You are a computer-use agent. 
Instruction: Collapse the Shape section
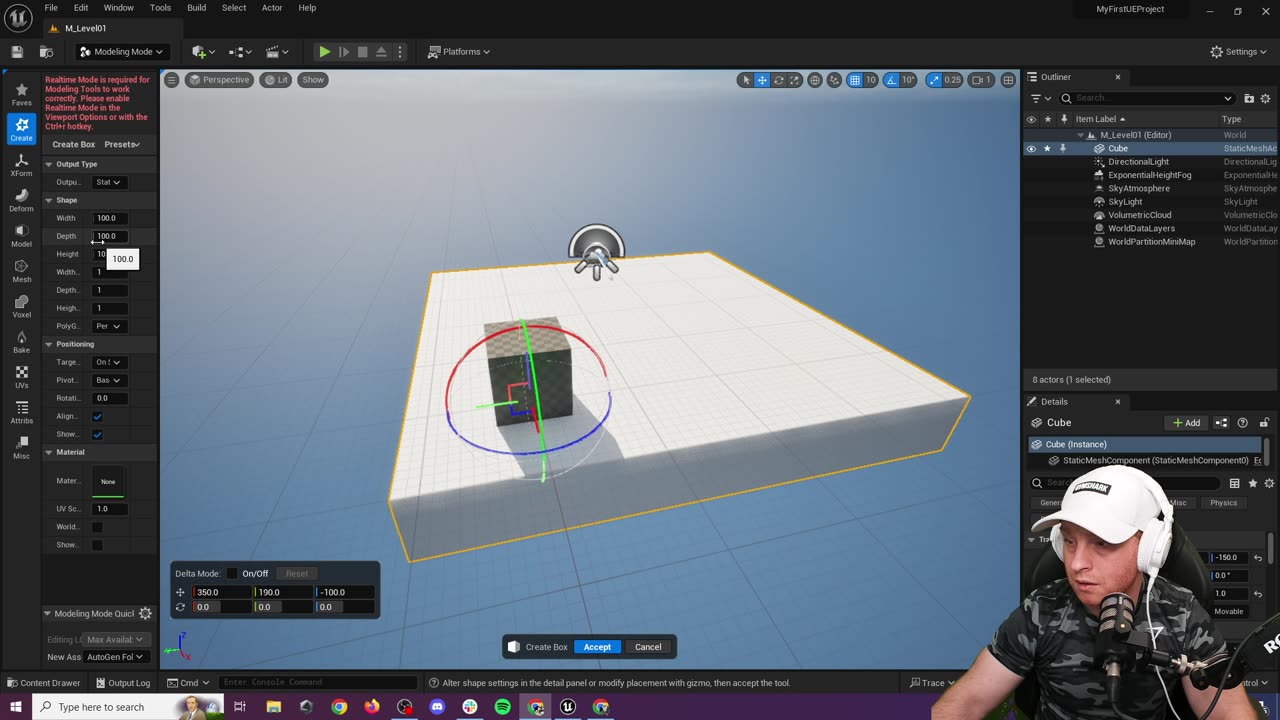48,200
